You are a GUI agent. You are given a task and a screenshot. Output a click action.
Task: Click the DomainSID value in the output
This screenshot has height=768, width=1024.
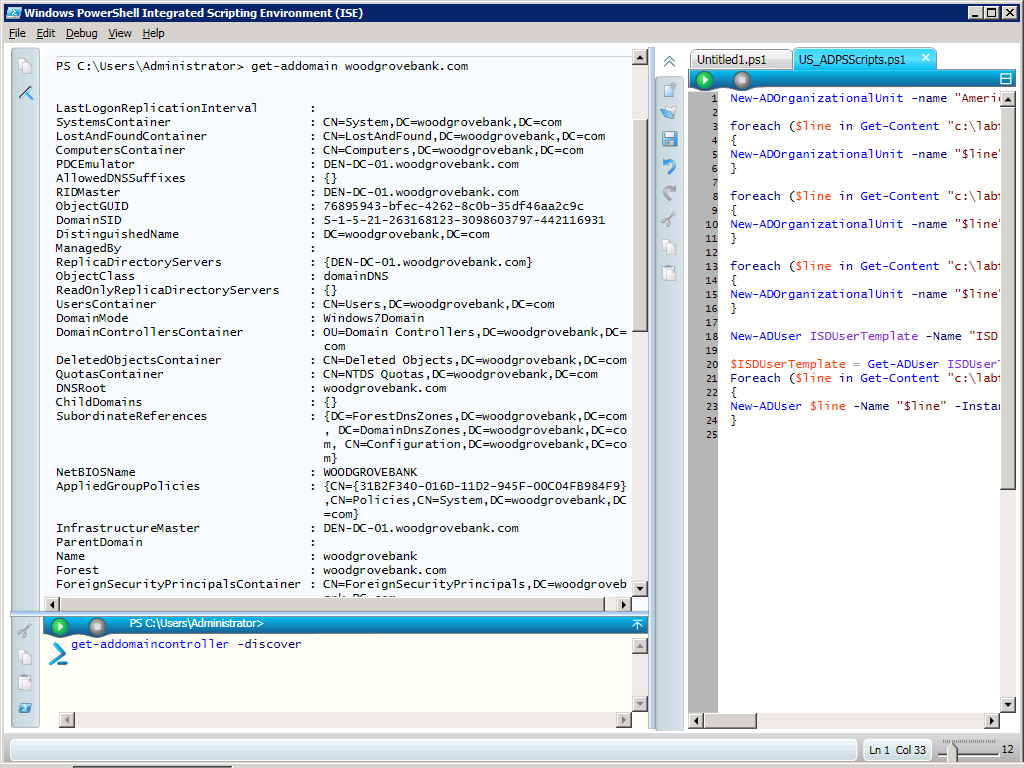464,220
